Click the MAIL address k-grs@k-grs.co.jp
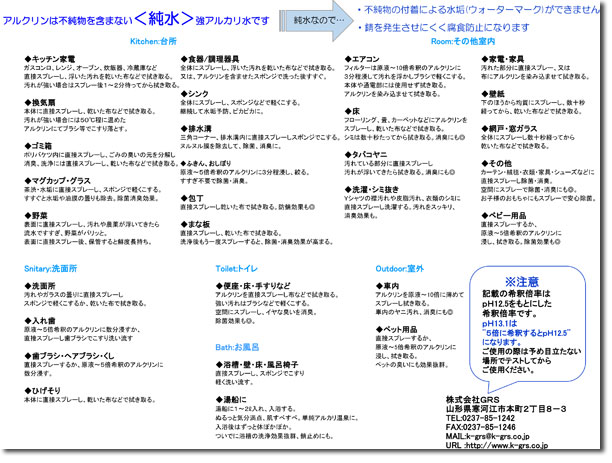 pyautogui.click(x=498, y=436)
